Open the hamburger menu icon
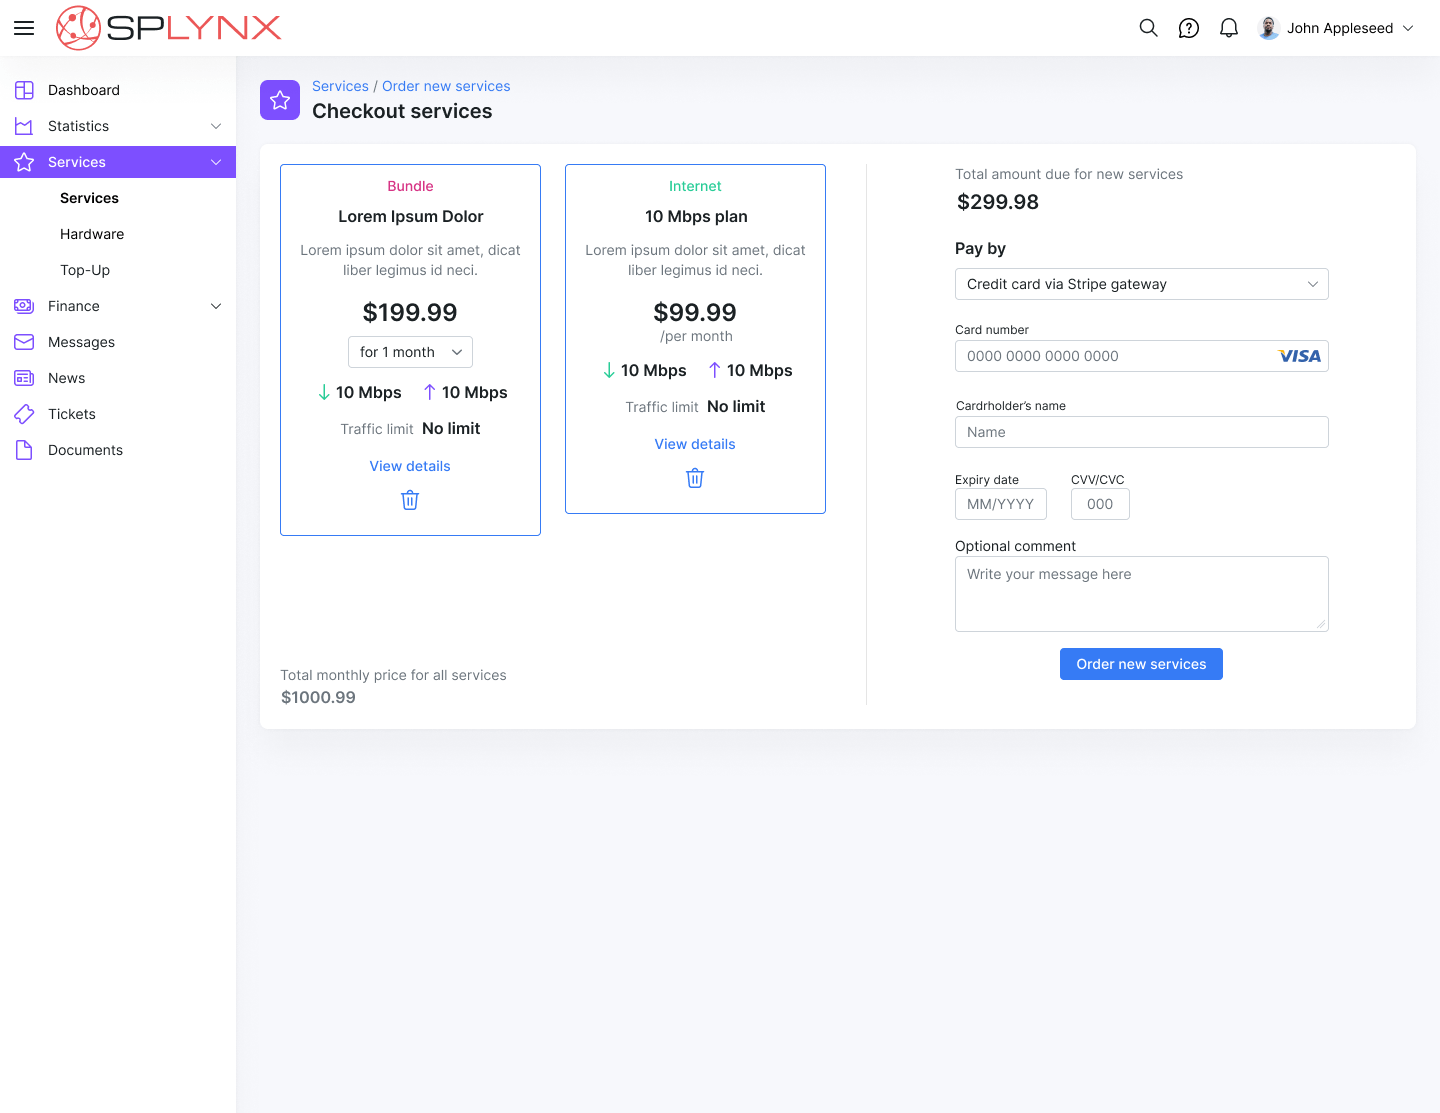Screen dimensions: 1440x1113 24,28
